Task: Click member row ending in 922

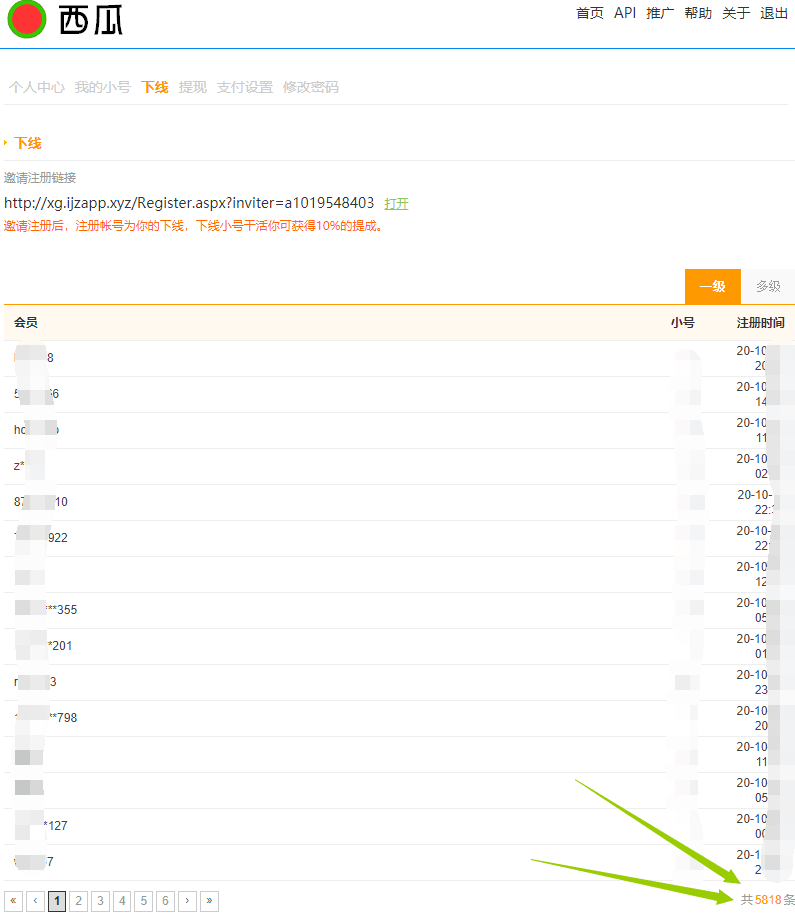Action: click(399, 538)
